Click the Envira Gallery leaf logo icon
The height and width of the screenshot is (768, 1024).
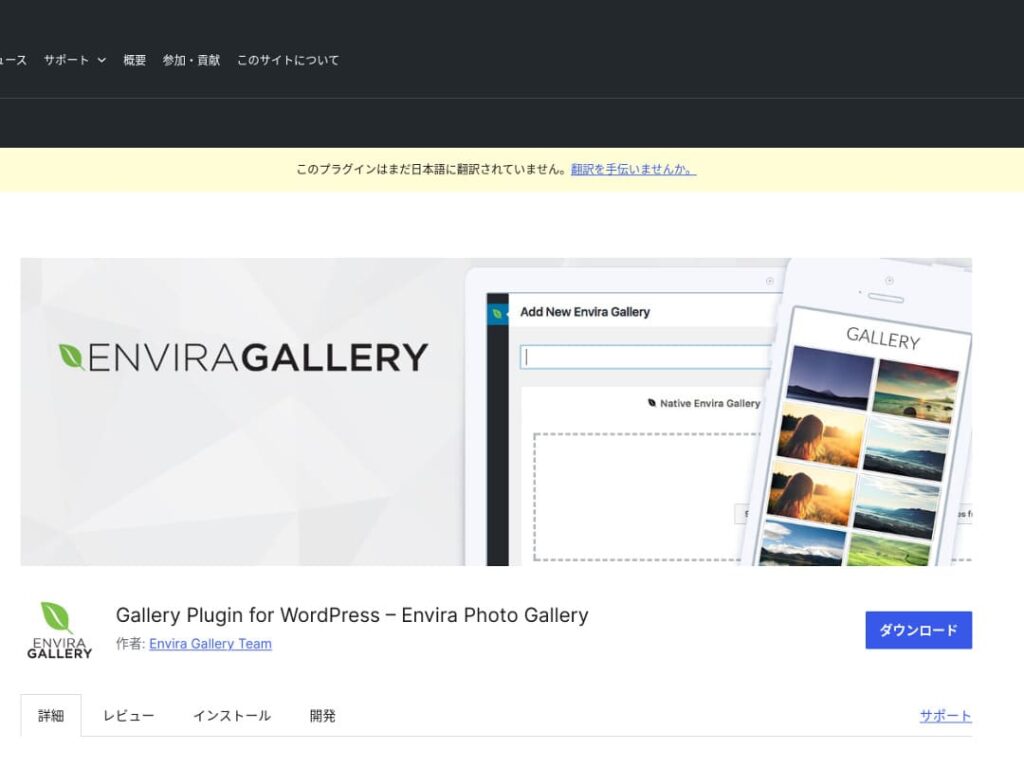[59, 630]
